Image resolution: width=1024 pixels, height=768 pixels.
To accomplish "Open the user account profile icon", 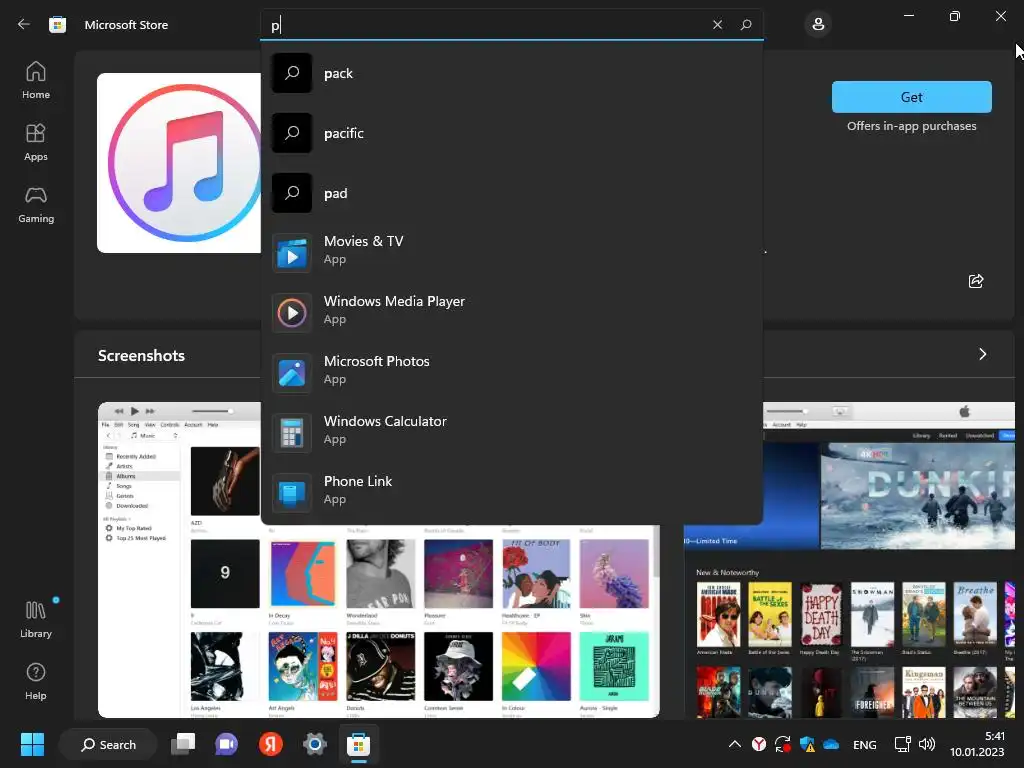I will pos(818,25).
